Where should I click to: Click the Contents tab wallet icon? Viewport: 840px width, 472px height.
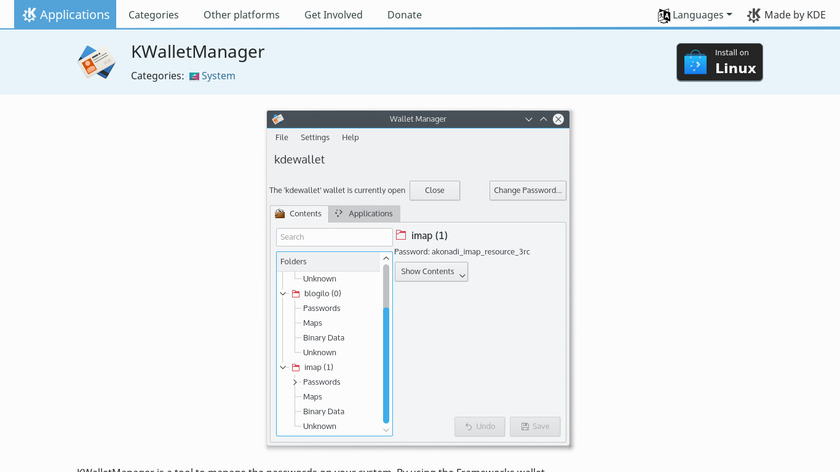(280, 213)
